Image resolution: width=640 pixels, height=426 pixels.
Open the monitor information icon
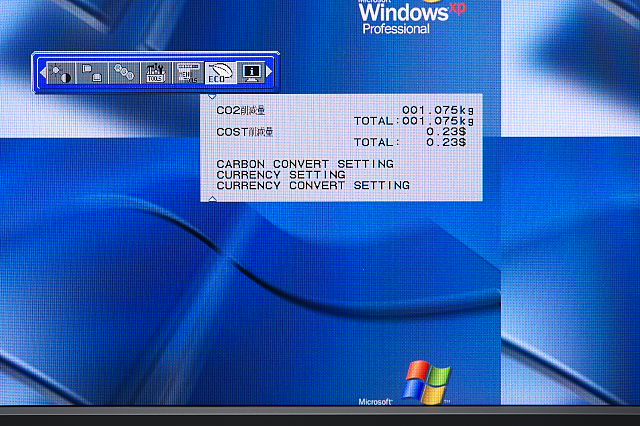coord(250,73)
